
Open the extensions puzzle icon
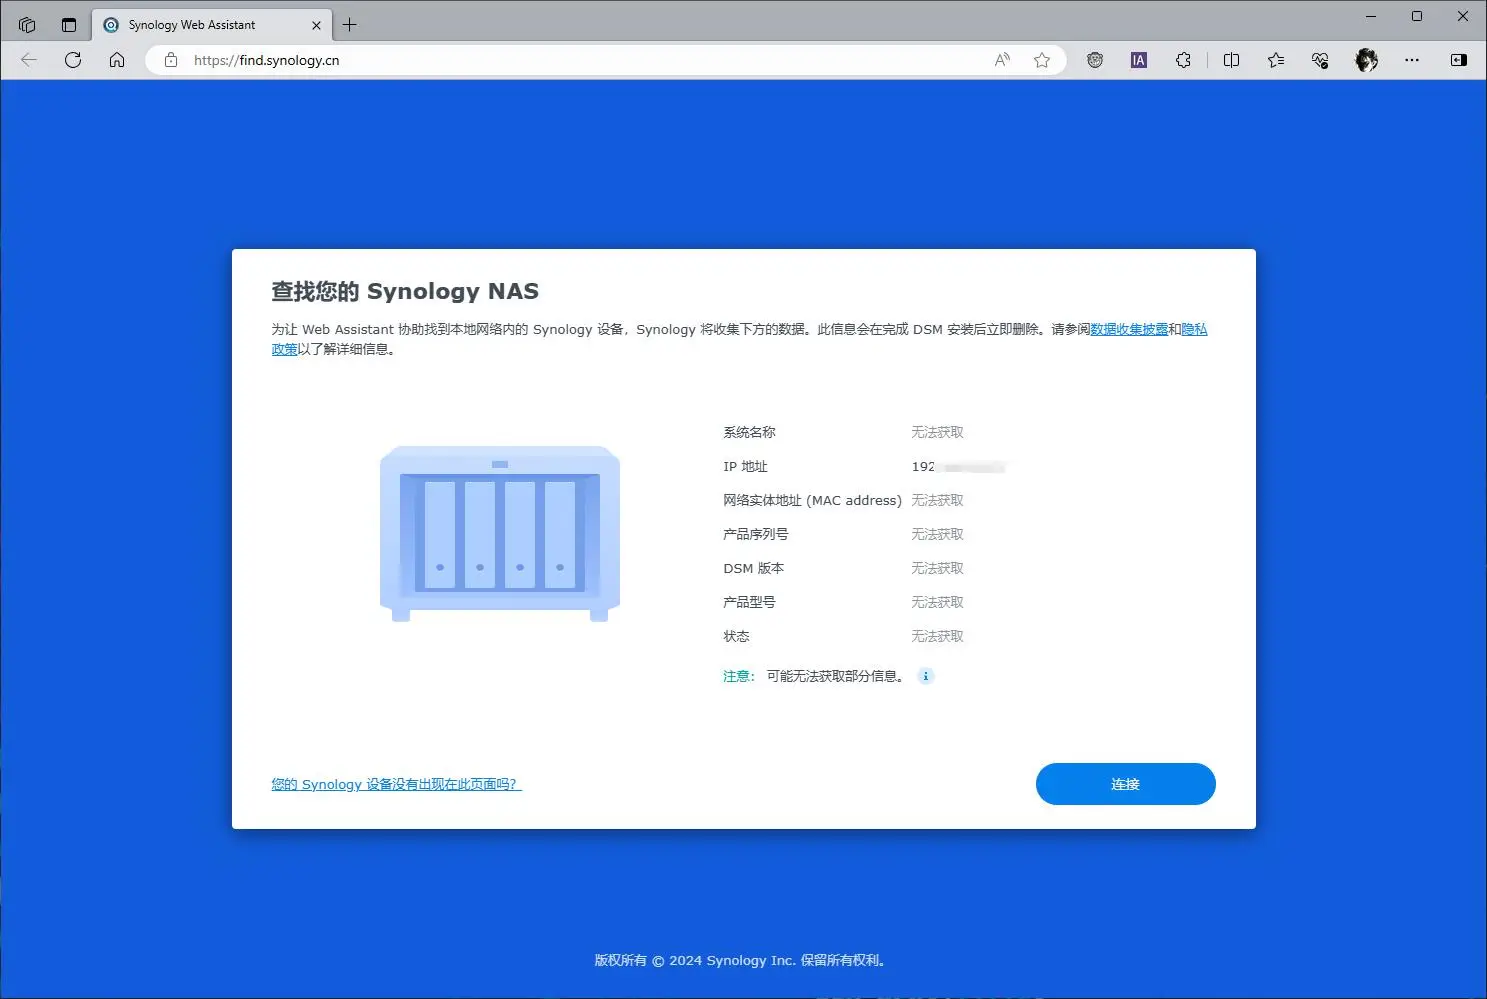[1183, 60]
